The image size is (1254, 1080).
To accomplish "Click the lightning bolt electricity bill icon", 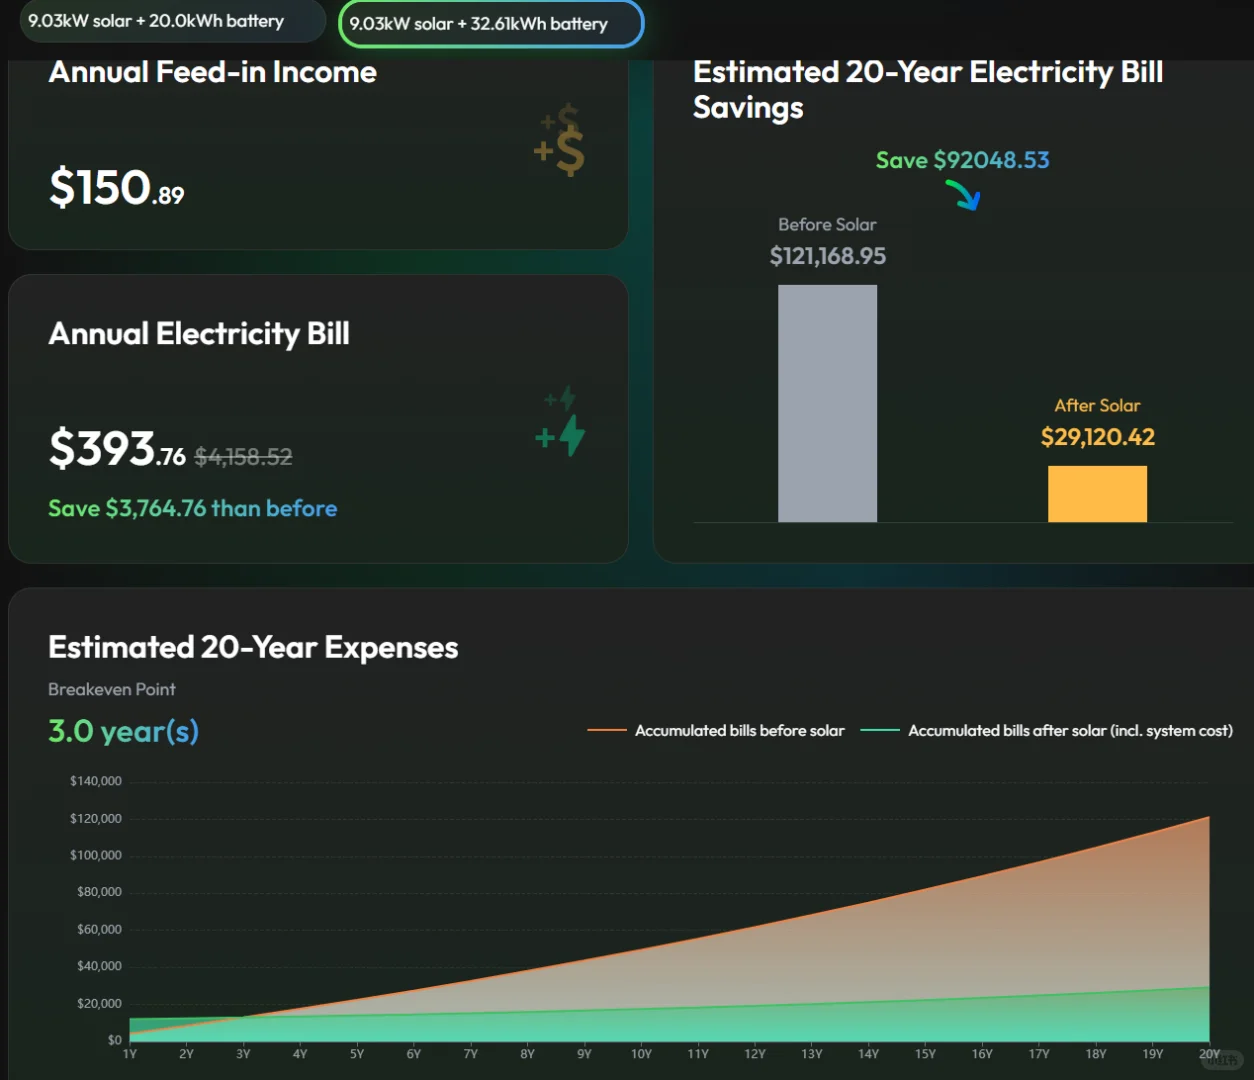I will pos(561,421).
